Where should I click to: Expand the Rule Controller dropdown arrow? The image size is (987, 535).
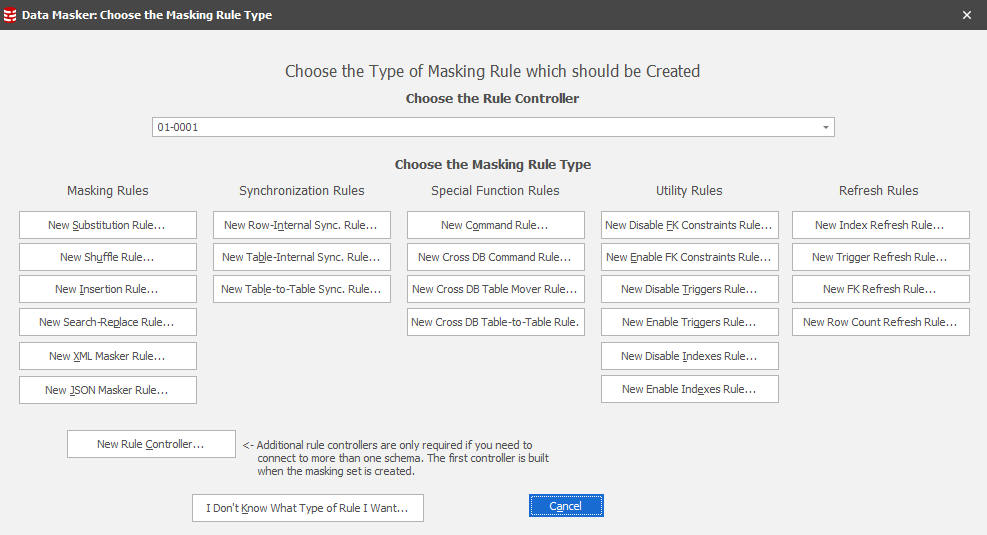point(825,128)
